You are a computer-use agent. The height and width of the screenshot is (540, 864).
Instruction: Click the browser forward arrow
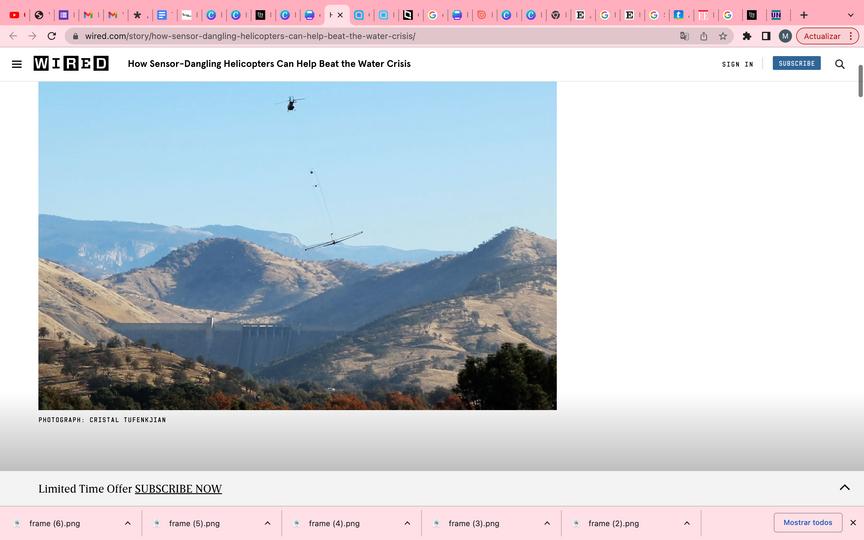tap(33, 36)
